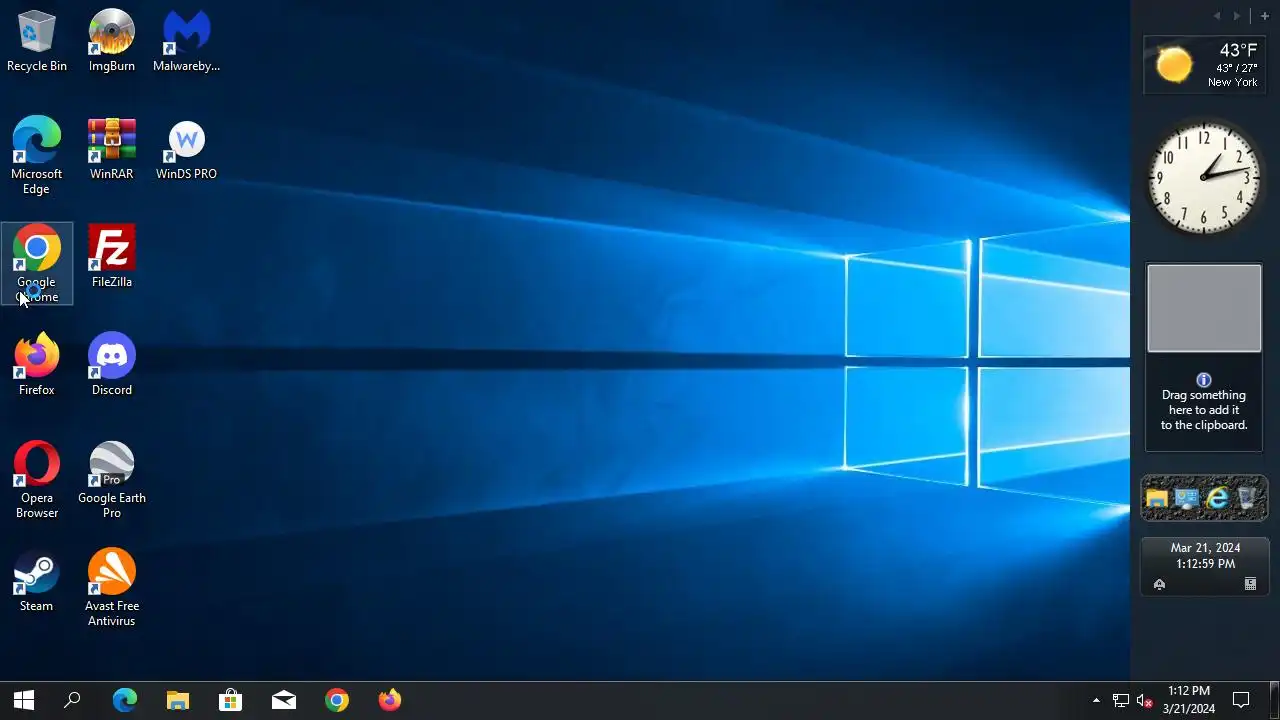The width and height of the screenshot is (1280, 720).
Task: Select the Avast Free Antivirus shortcut
Action: click(112, 588)
